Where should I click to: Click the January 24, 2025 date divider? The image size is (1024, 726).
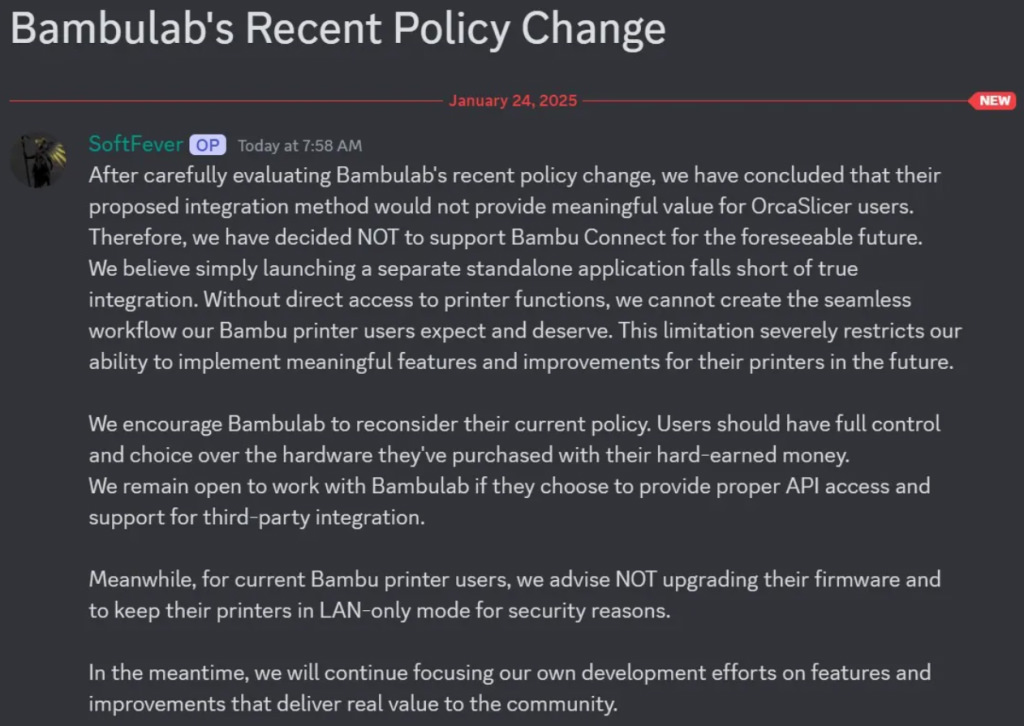[513, 101]
